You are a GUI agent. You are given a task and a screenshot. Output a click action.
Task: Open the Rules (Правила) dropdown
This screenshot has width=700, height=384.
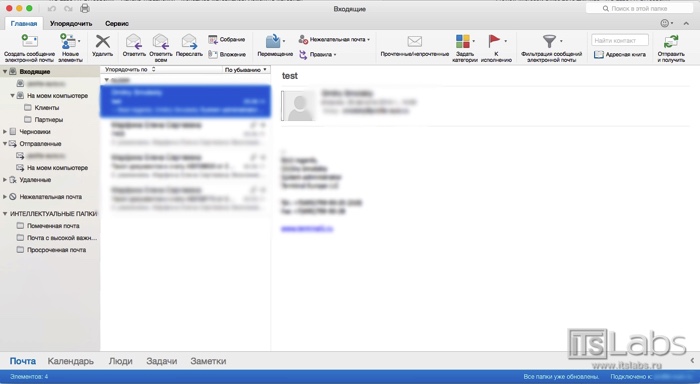click(317, 54)
